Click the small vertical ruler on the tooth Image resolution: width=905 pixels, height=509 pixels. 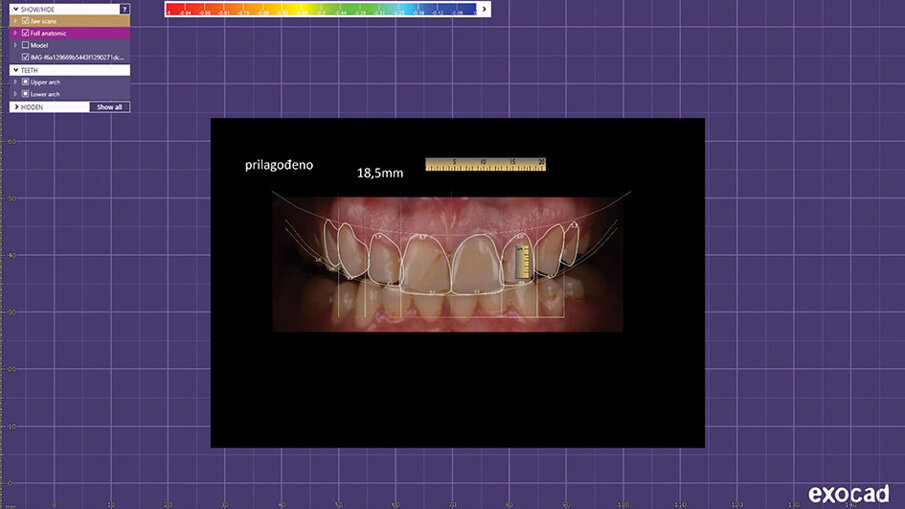(521, 263)
